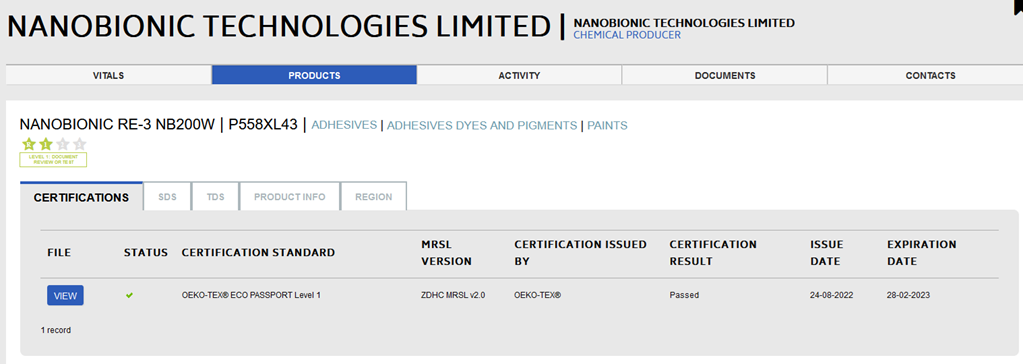The height and width of the screenshot is (364, 1023).
Task: Follow the ADHESIVES category link
Action: [x=344, y=125]
